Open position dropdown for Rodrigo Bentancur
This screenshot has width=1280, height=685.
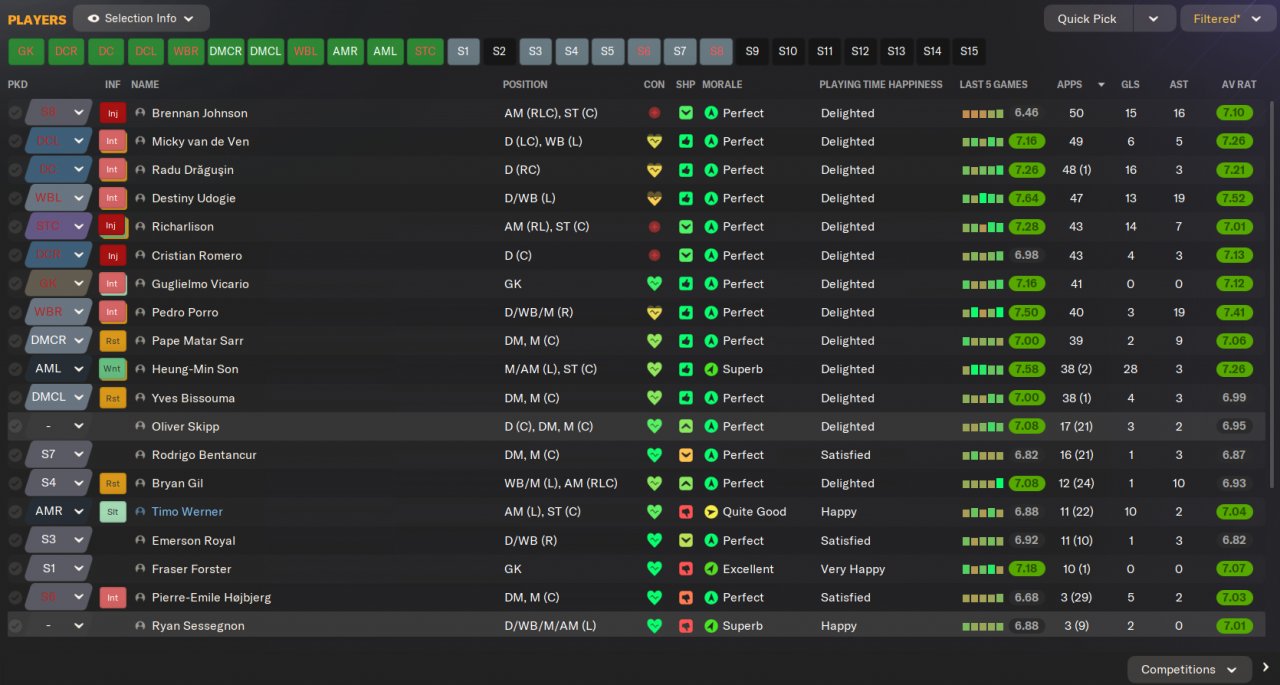[x=79, y=455]
